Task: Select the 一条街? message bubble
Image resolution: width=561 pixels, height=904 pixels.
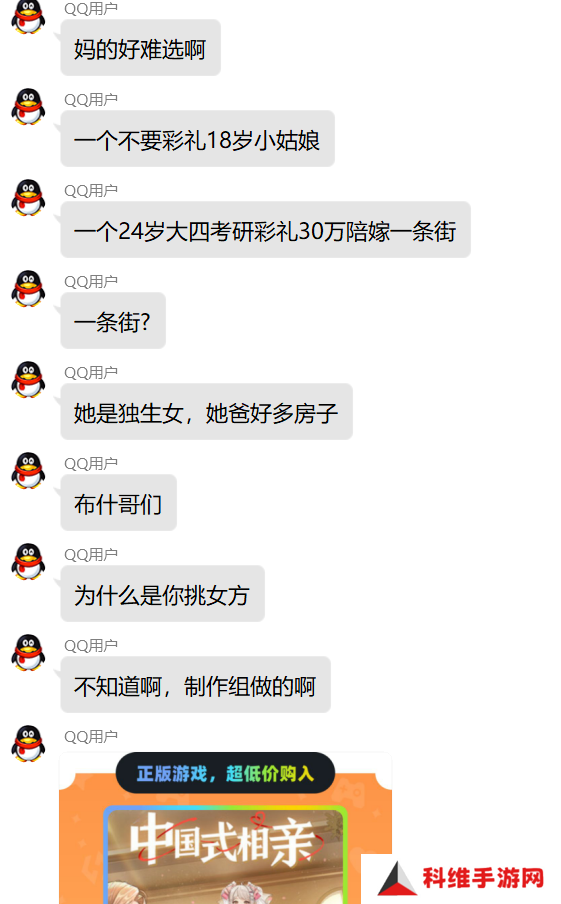Action: [113, 321]
